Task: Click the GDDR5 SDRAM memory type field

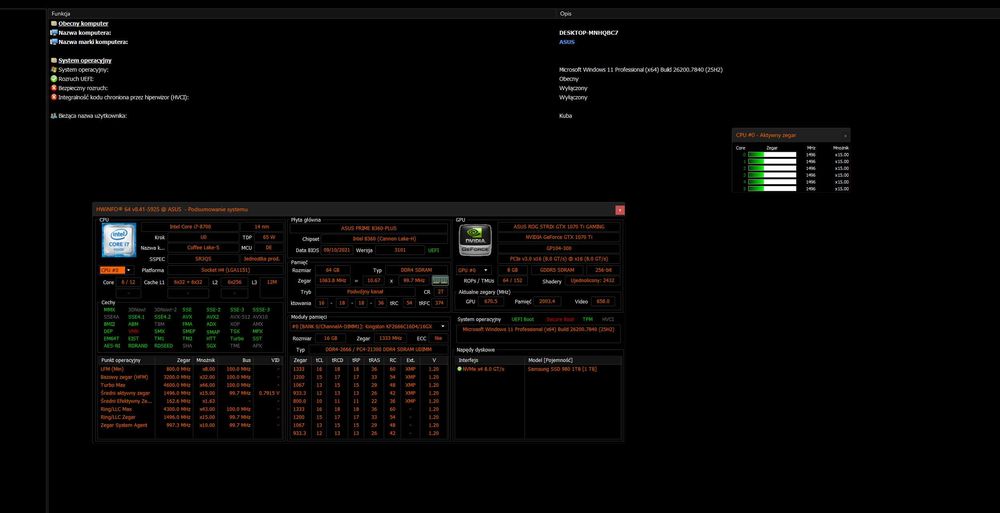Action: [556, 270]
